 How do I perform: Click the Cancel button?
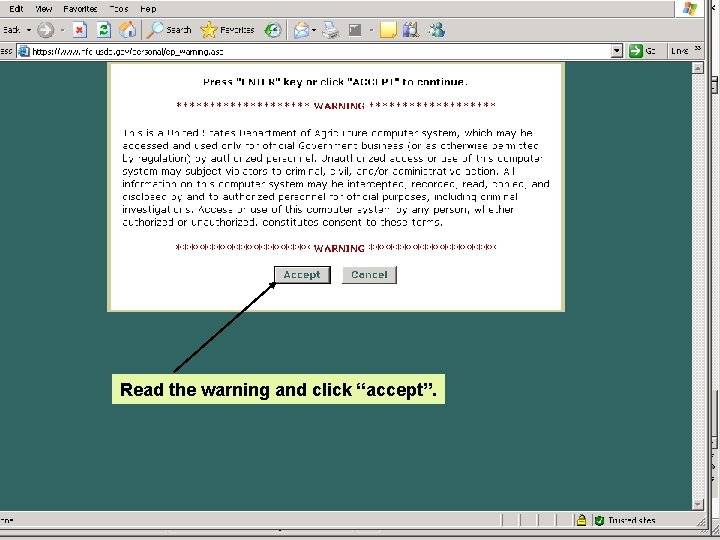coord(369,275)
